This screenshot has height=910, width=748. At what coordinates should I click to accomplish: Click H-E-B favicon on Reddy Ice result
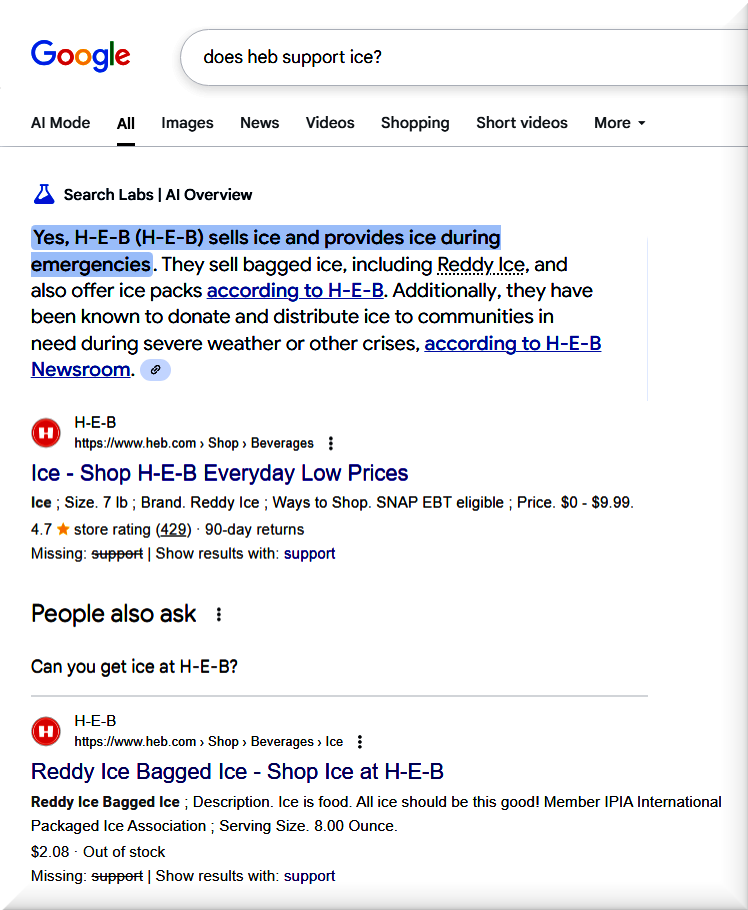point(46,732)
